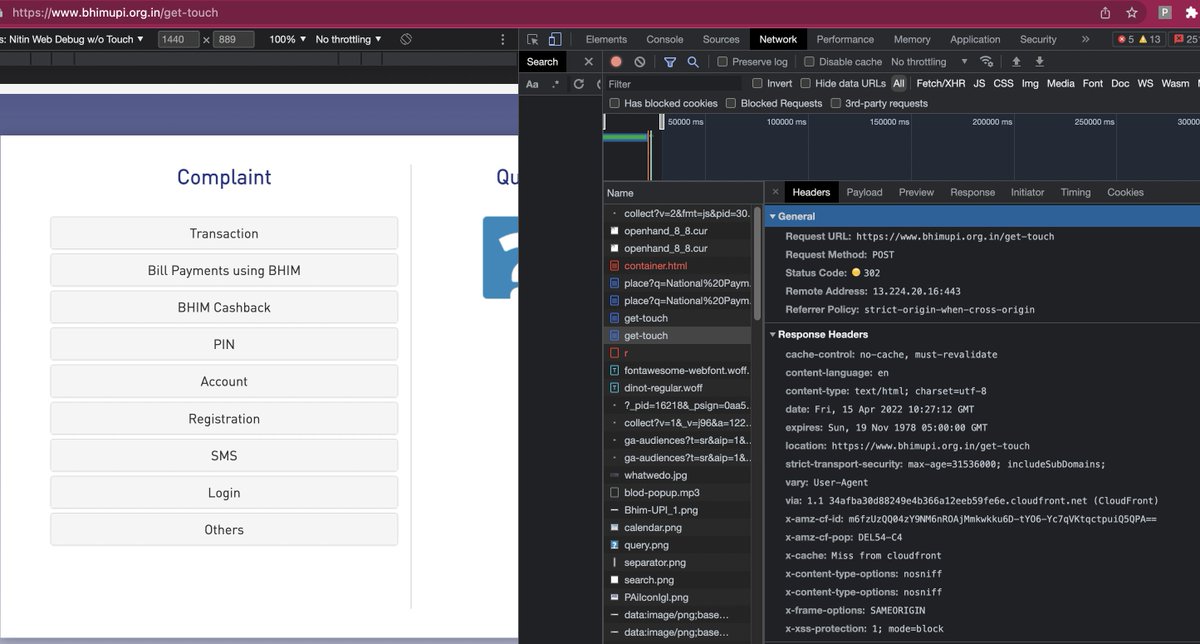Show the error count badge

tap(1126, 39)
